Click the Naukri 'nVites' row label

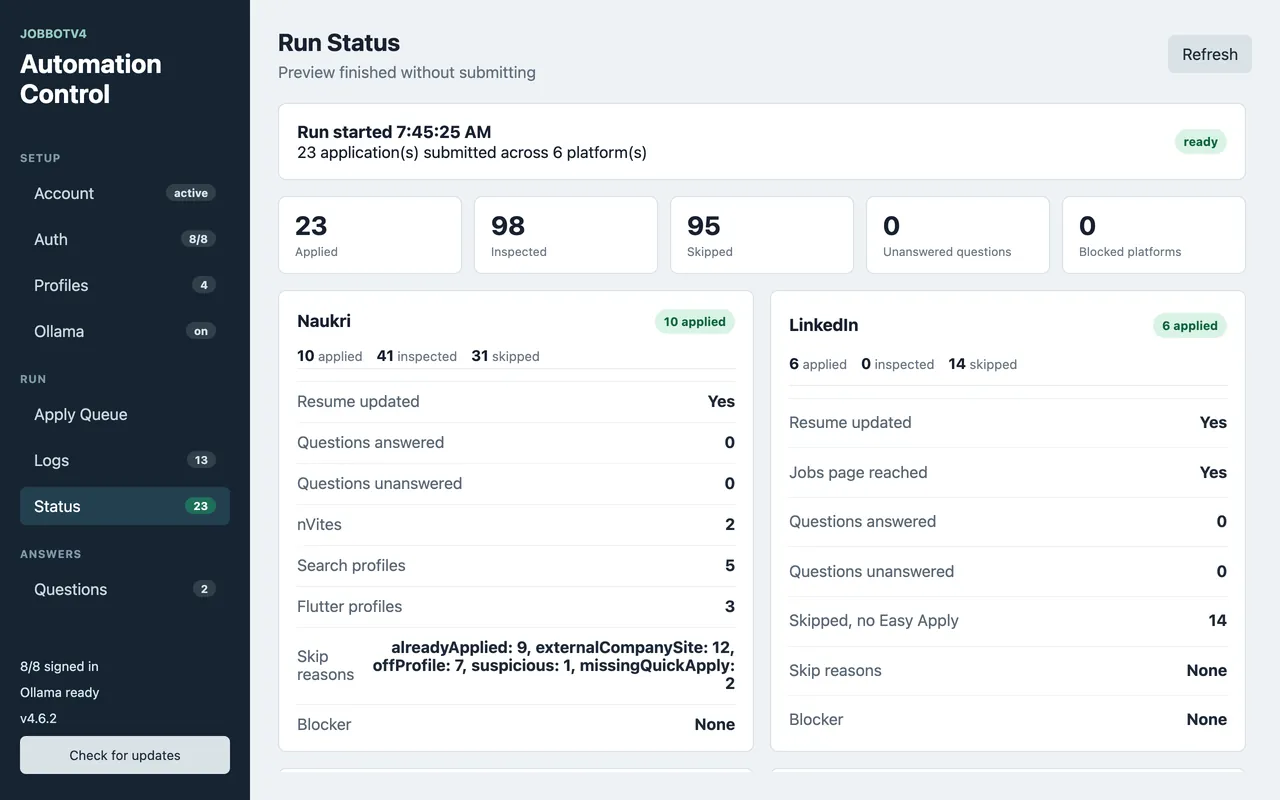[x=319, y=524]
